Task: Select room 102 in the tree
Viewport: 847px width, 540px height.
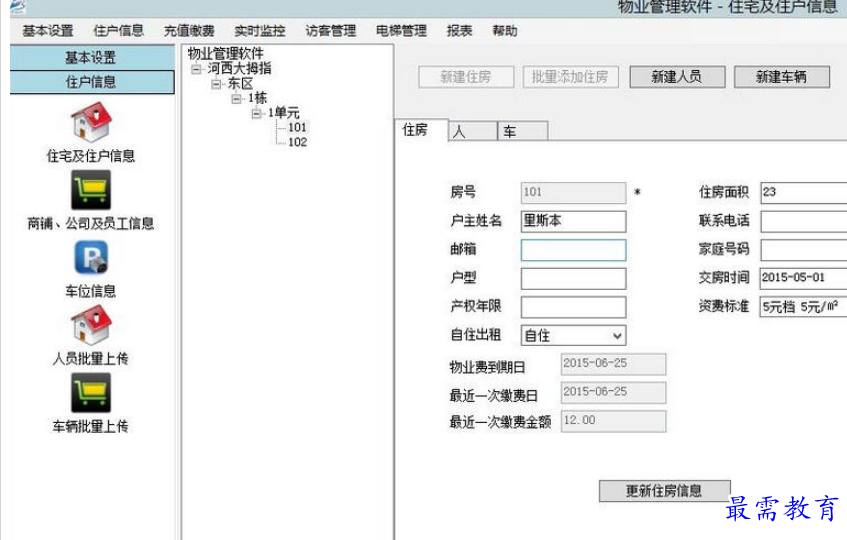Action: pyautogui.click(x=297, y=142)
